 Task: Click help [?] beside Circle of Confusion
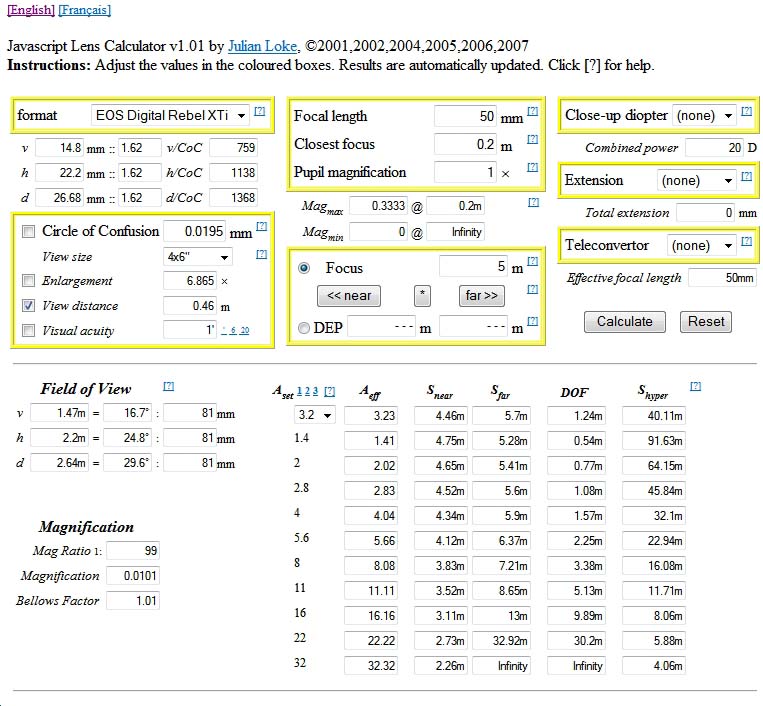pyautogui.click(x=262, y=227)
